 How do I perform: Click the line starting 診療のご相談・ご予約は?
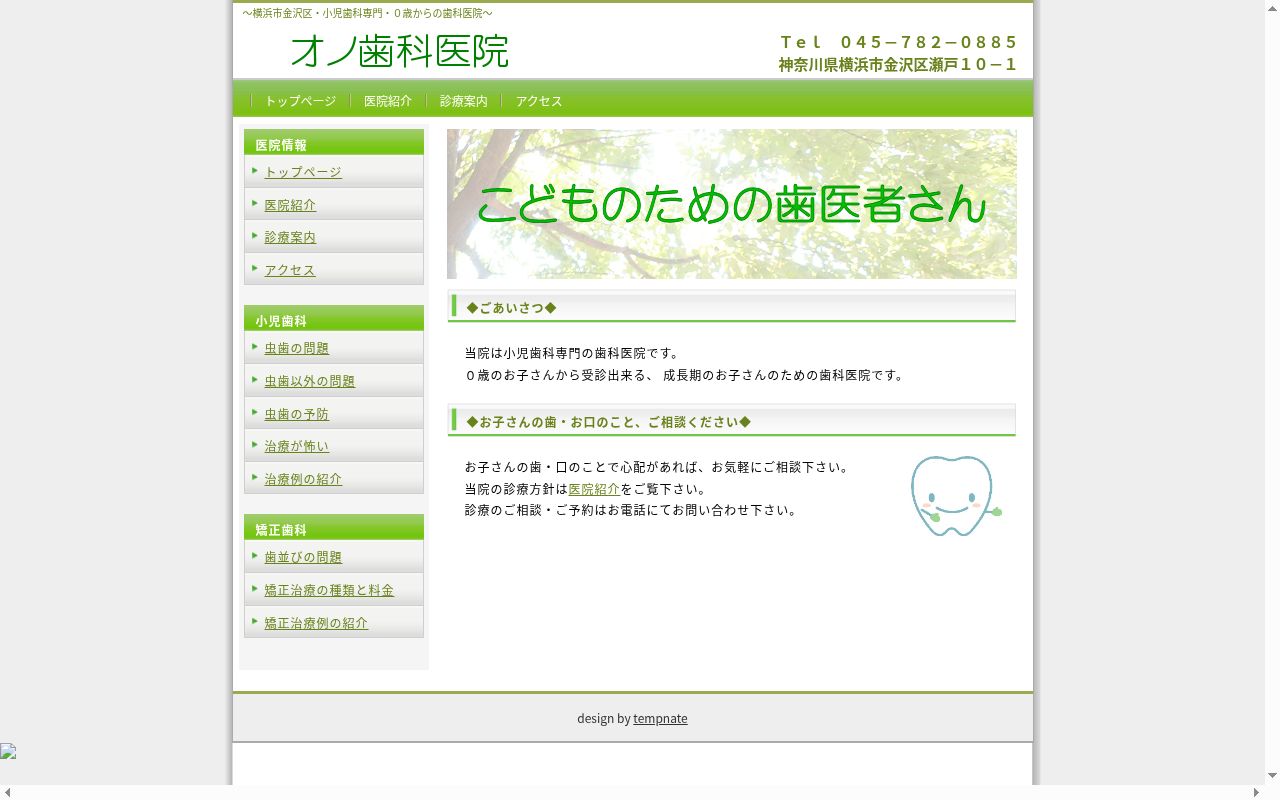click(x=633, y=510)
